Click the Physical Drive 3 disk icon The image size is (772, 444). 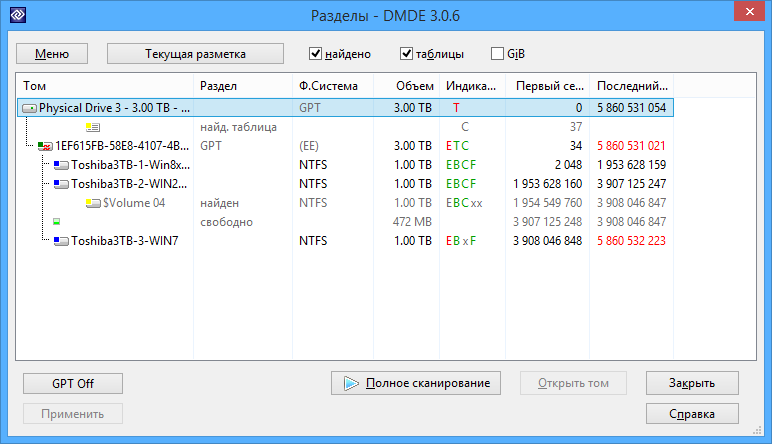30,108
